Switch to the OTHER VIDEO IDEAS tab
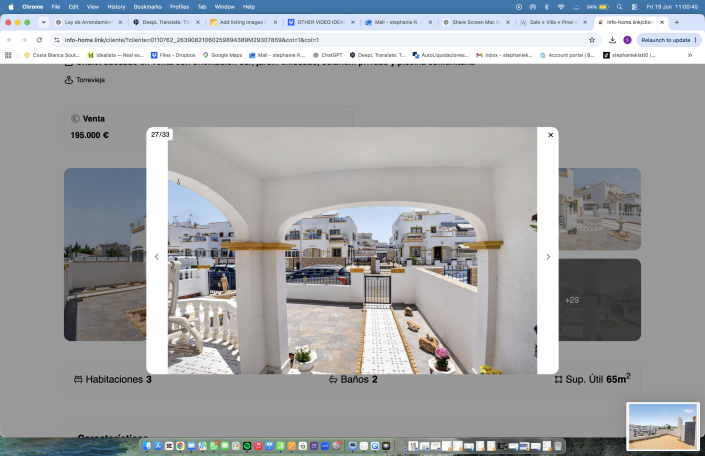705x456 pixels. click(321, 22)
